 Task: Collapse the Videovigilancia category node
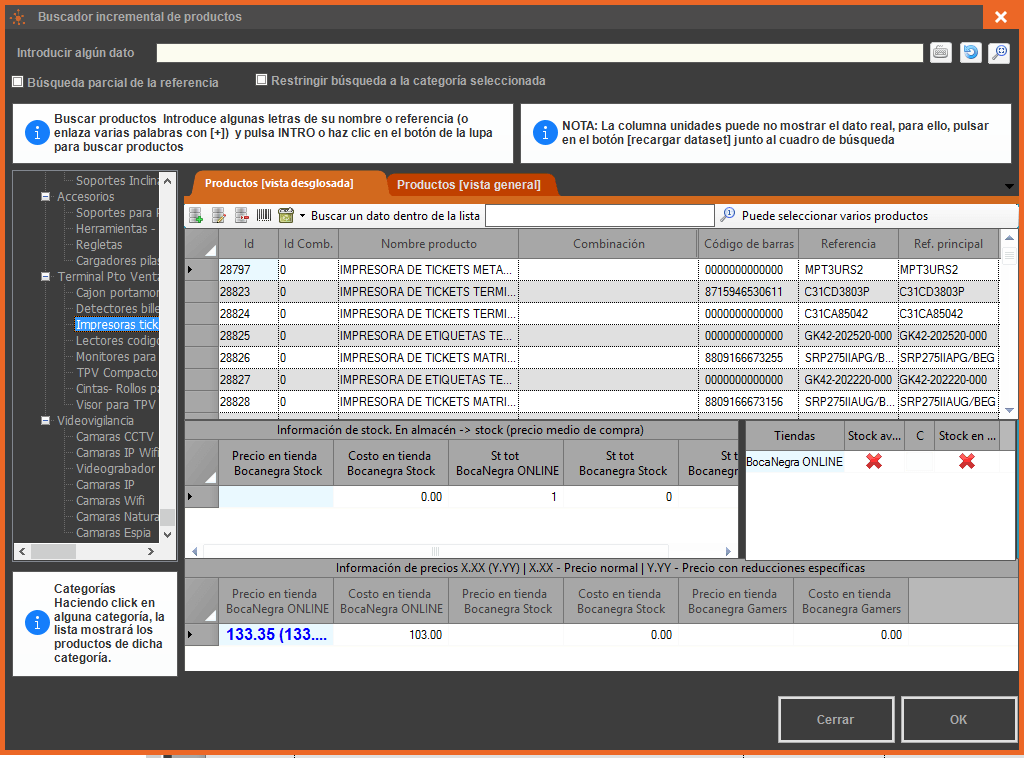coord(45,421)
